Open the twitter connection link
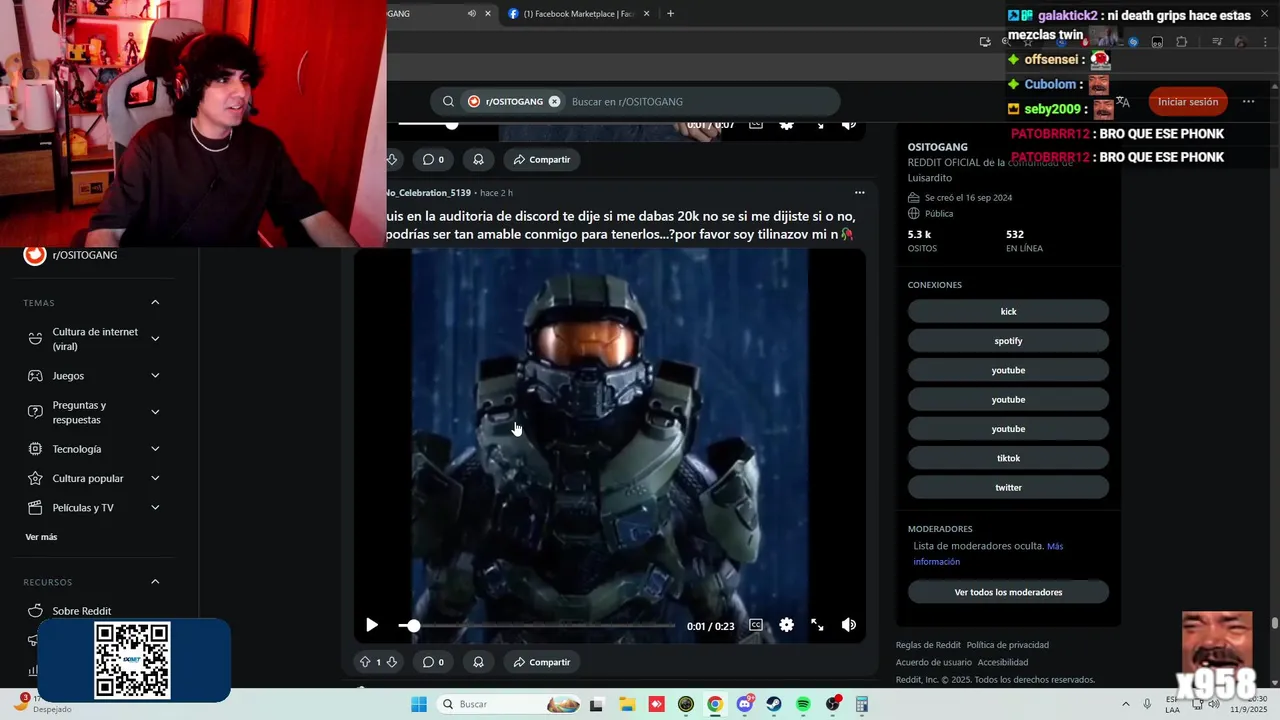Image resolution: width=1280 pixels, height=720 pixels. tap(1008, 487)
